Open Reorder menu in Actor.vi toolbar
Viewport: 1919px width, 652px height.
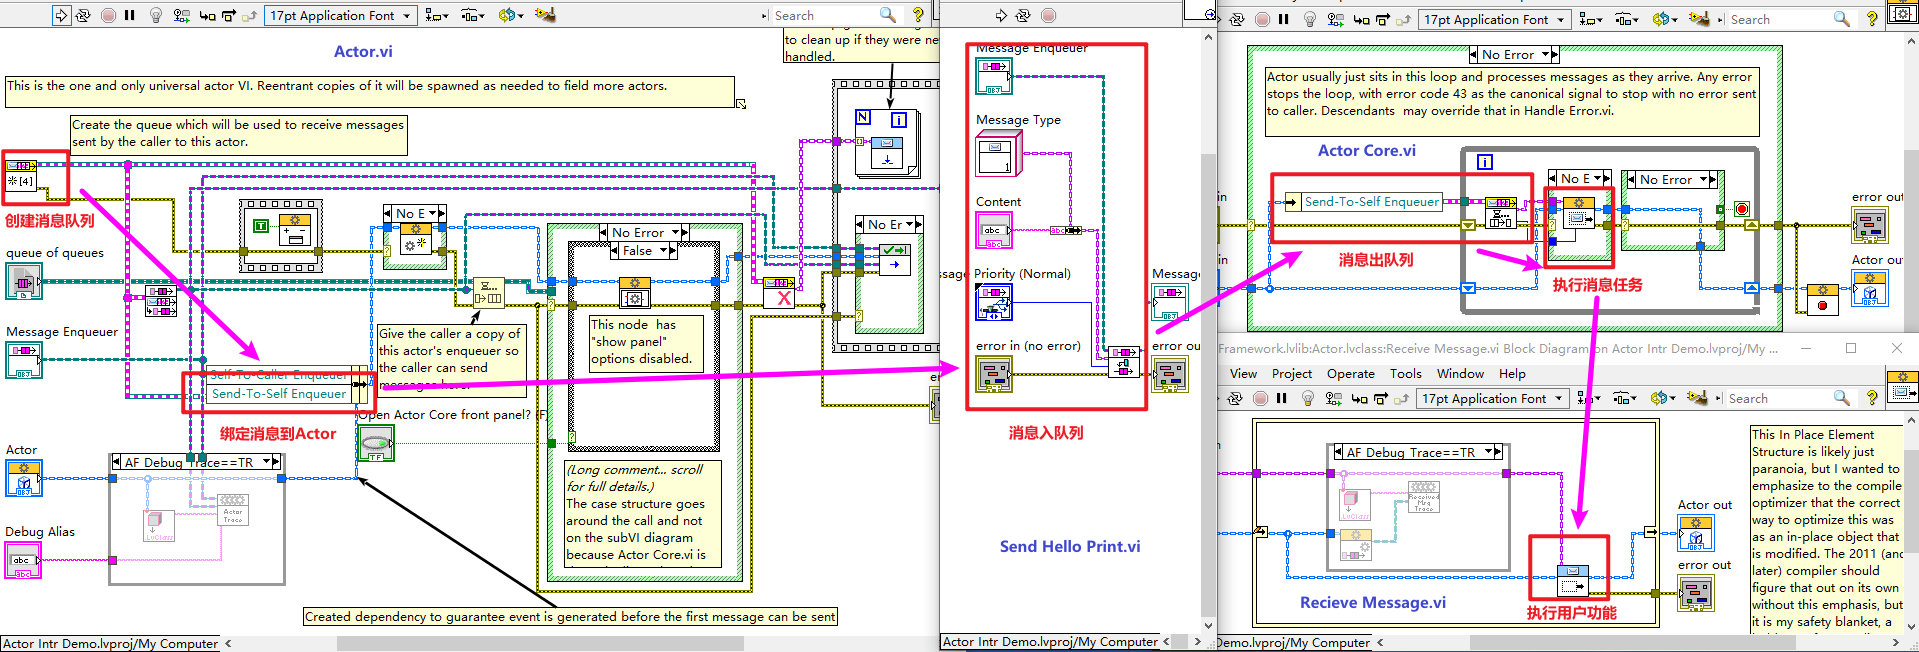(511, 15)
